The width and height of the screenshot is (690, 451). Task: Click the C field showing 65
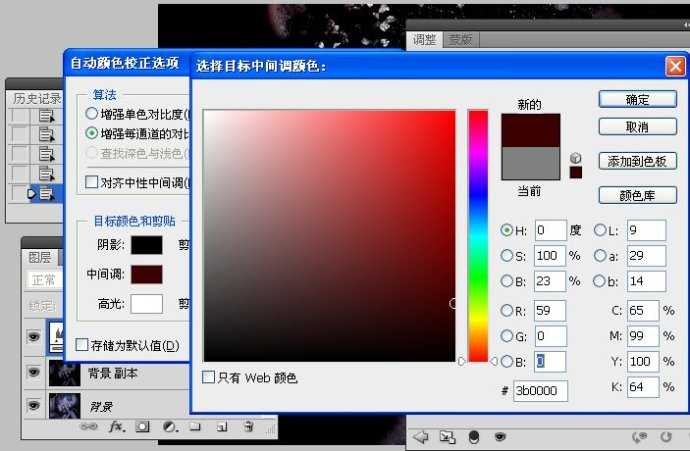643,311
